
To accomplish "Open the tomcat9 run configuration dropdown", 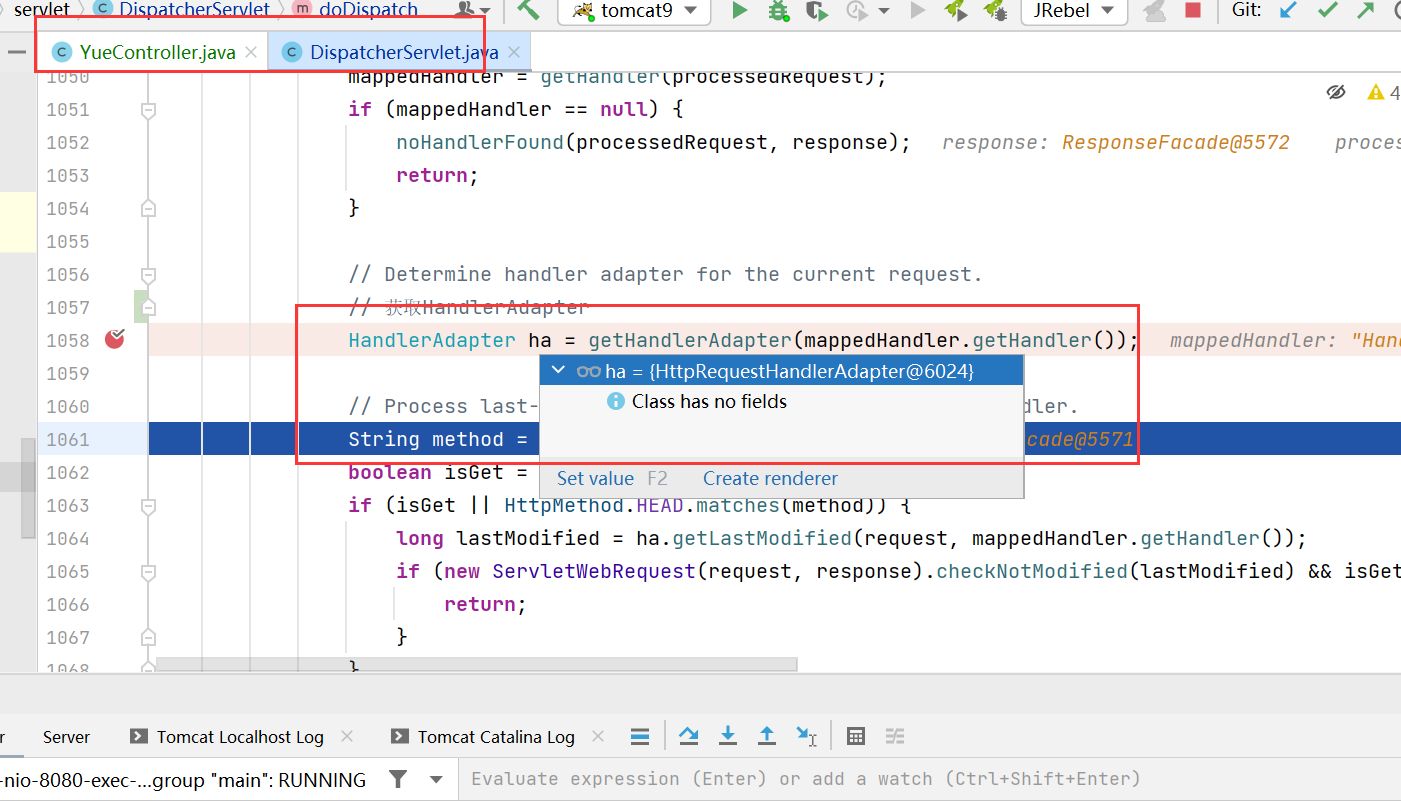I will point(634,11).
